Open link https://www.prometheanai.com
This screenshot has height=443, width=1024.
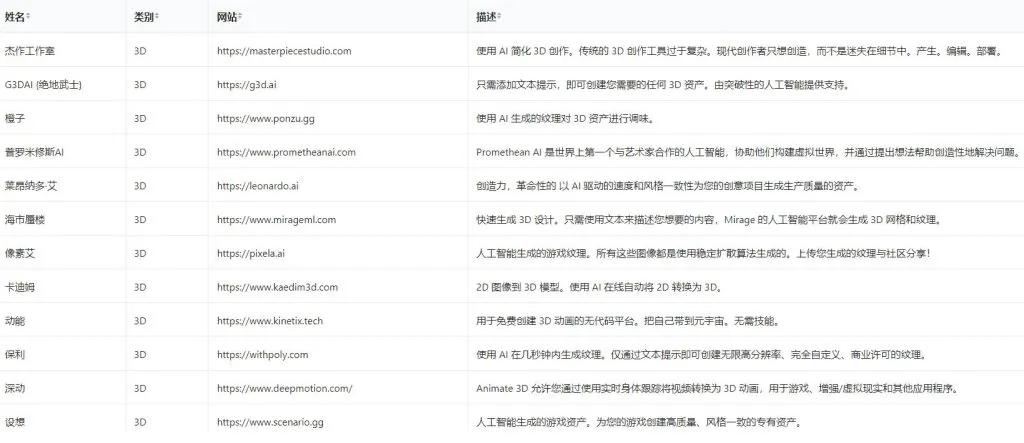pos(287,152)
